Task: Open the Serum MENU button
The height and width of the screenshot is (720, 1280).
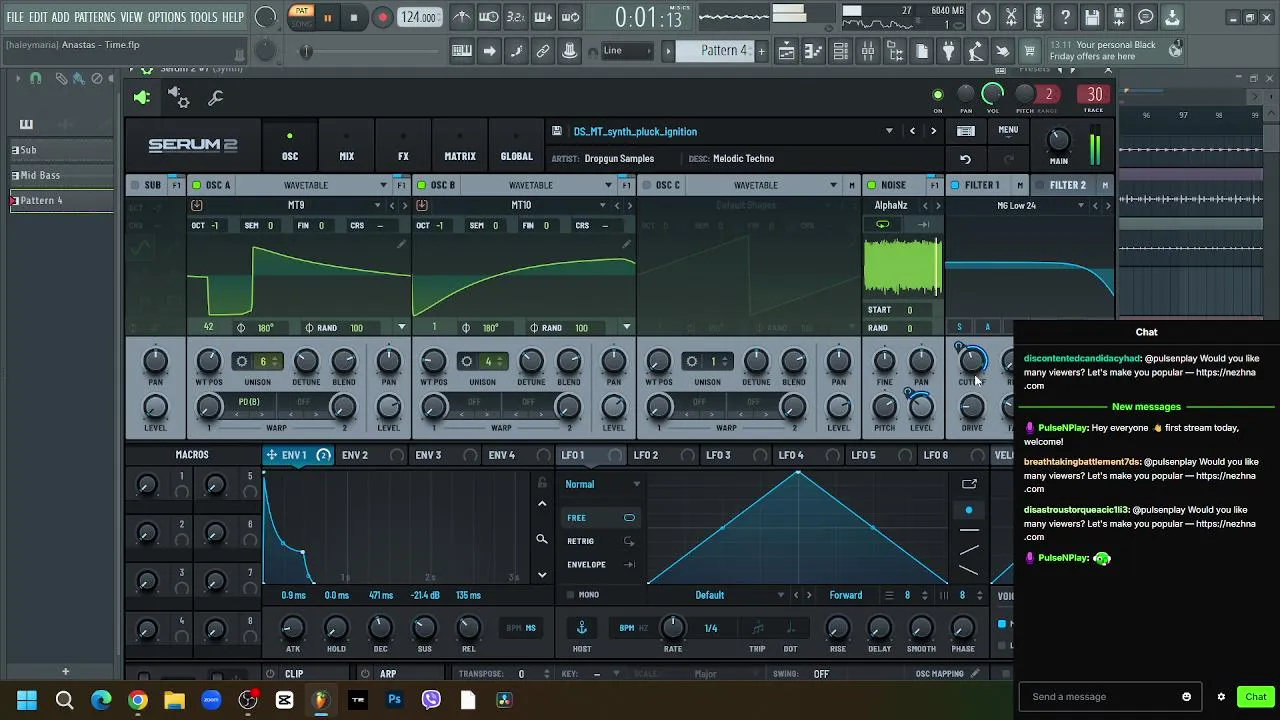Action: [x=1008, y=130]
